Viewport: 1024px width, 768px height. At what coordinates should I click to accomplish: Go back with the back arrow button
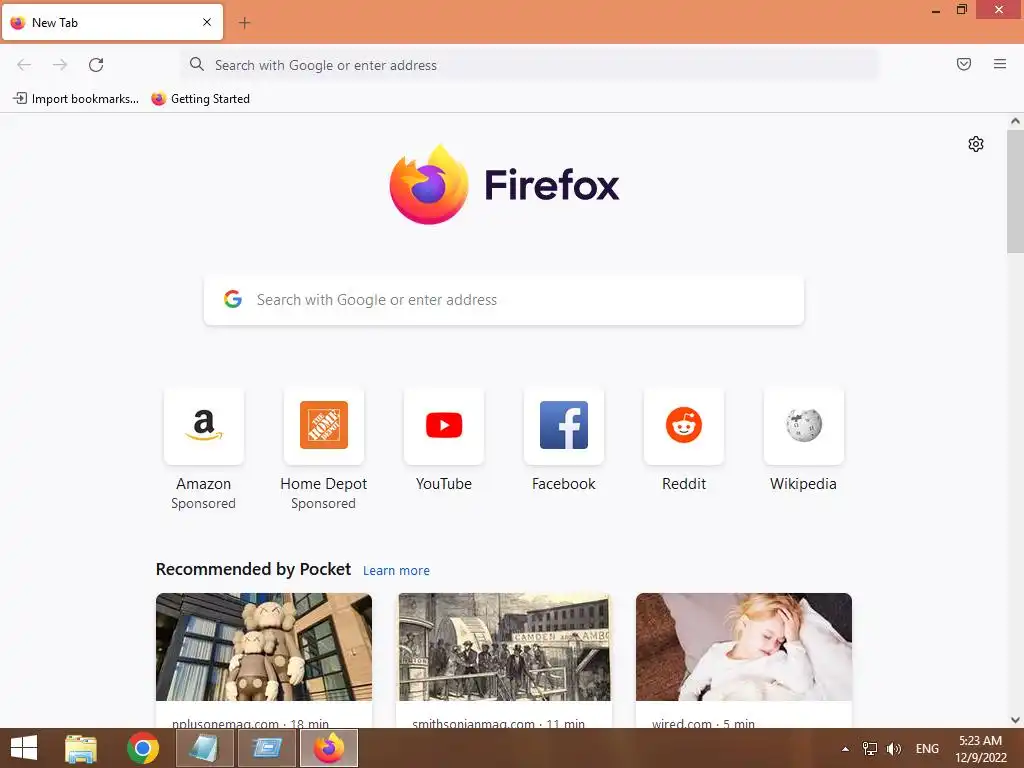(x=24, y=65)
